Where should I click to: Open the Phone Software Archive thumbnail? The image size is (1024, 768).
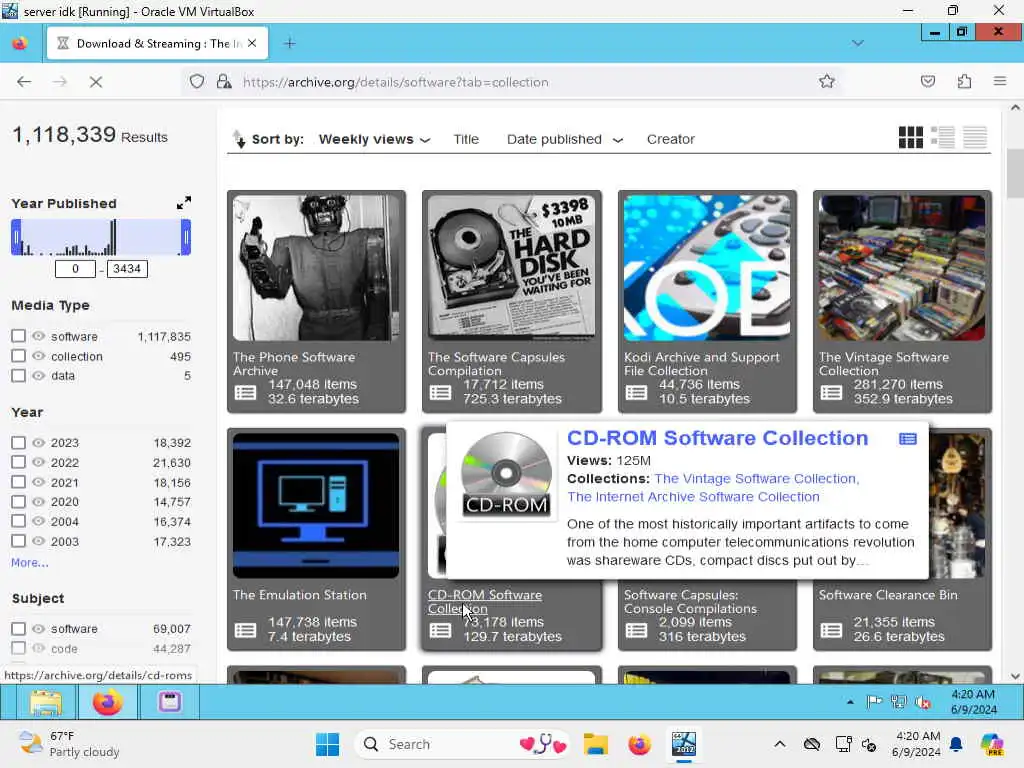click(316, 268)
